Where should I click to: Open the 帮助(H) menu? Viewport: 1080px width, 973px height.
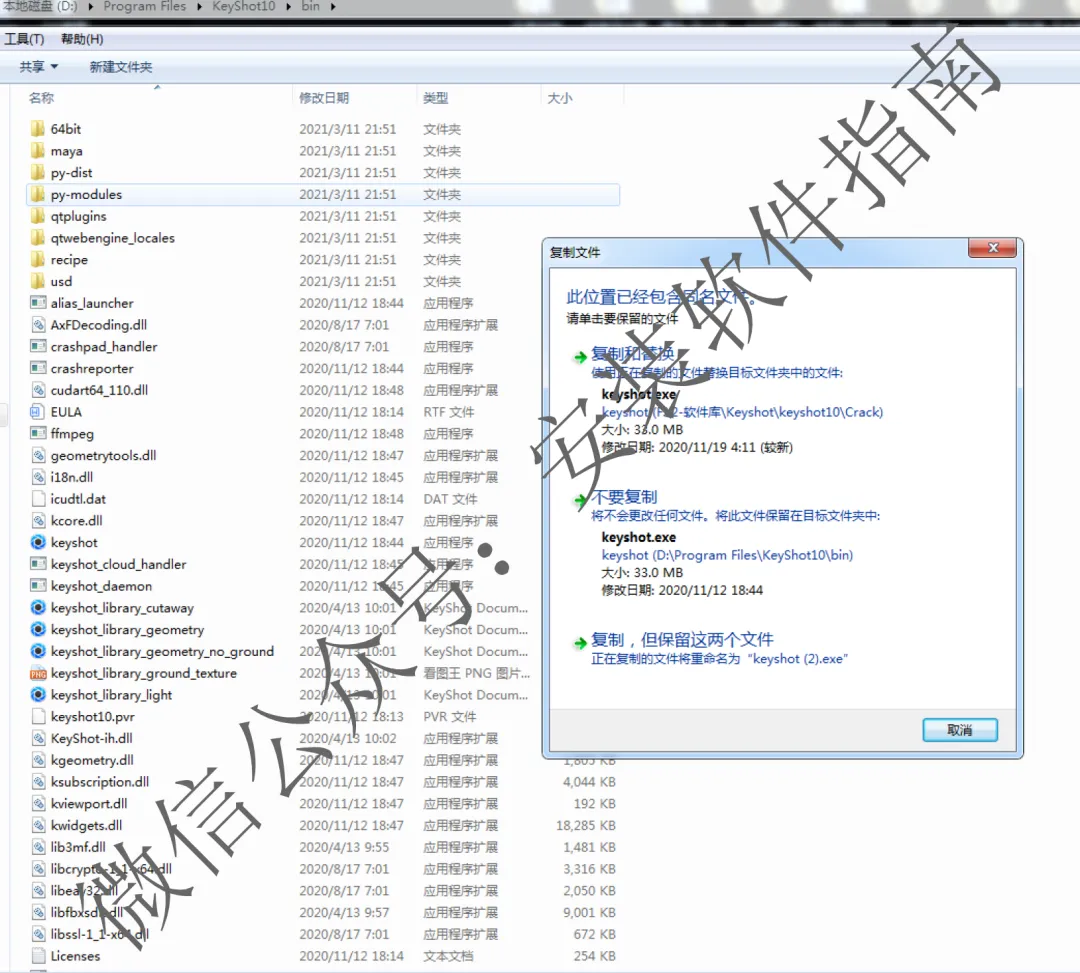point(82,39)
